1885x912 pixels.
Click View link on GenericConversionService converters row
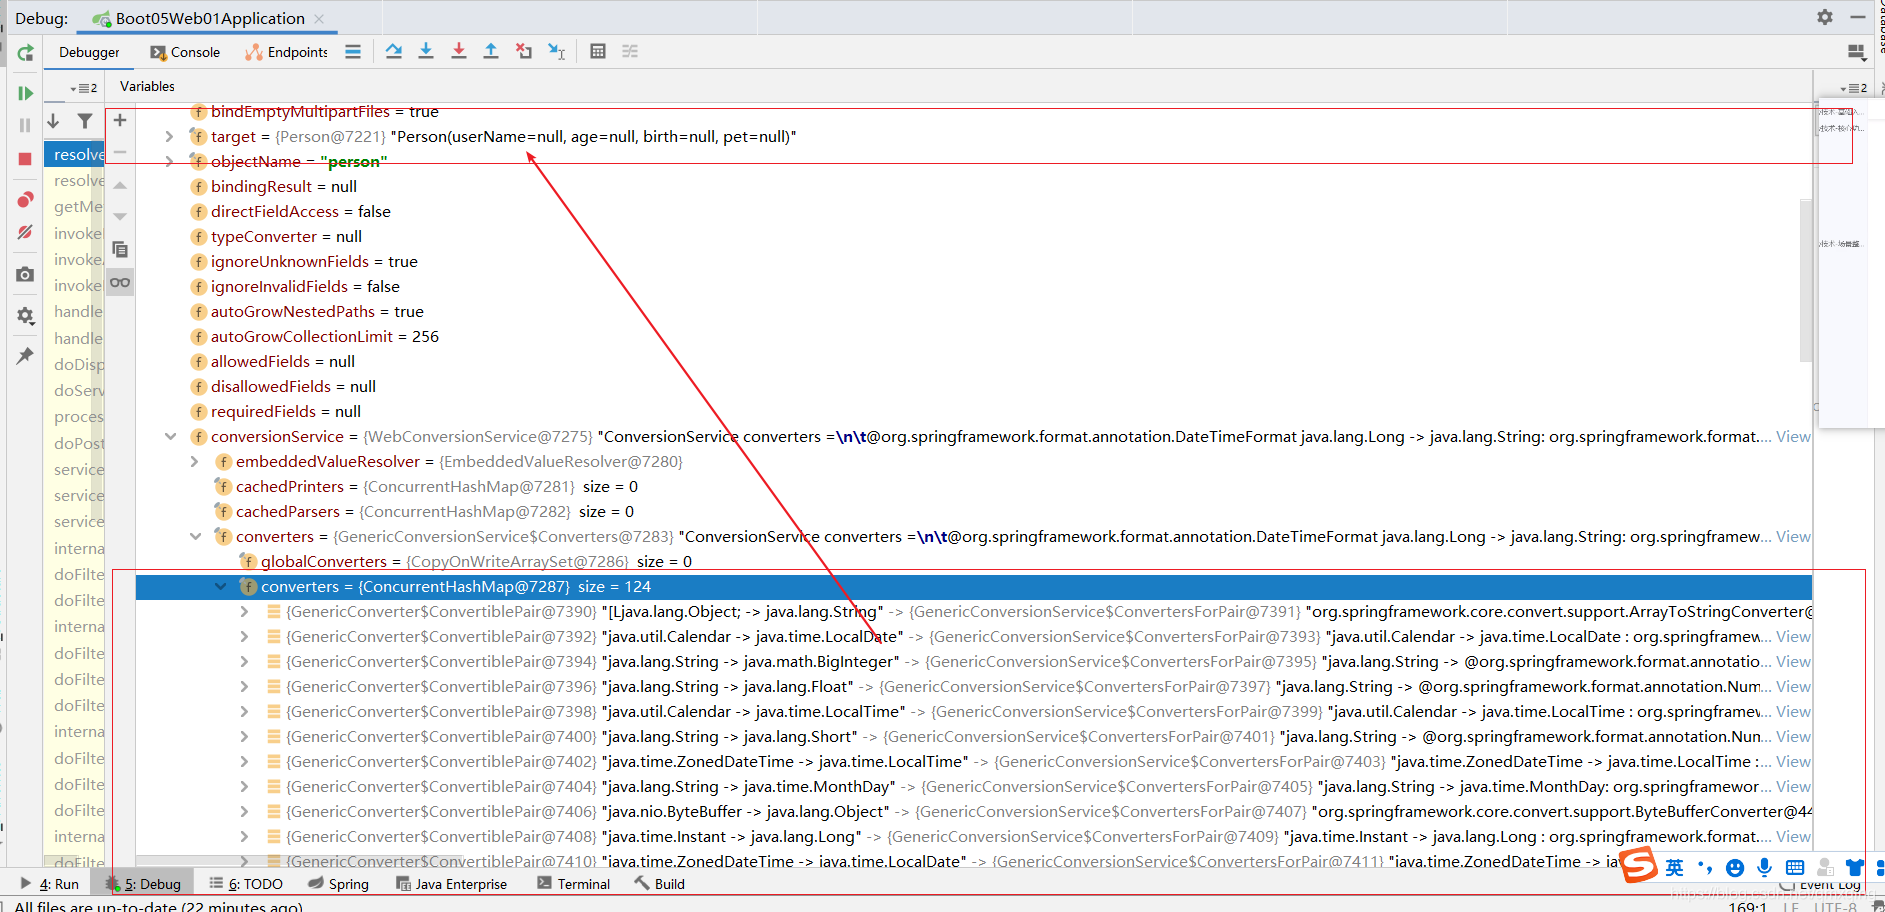[1793, 536]
